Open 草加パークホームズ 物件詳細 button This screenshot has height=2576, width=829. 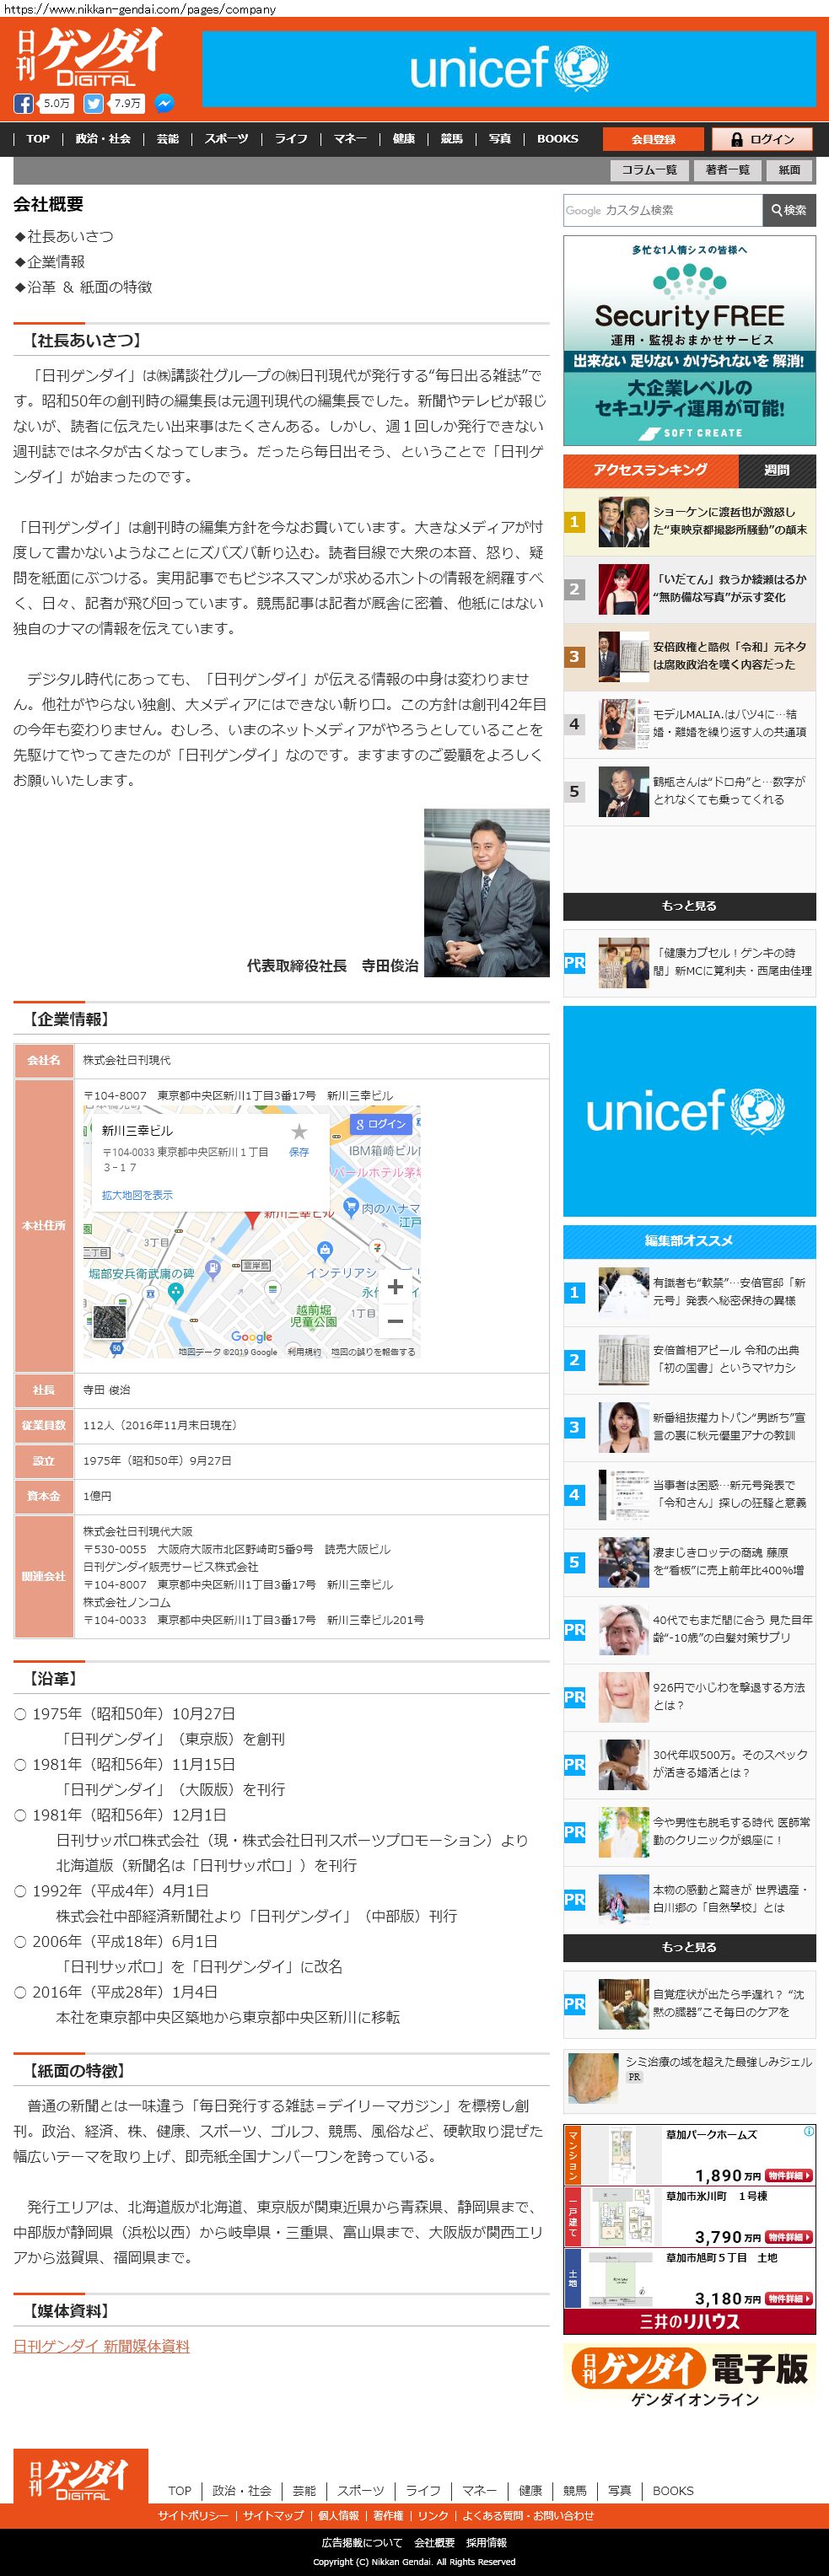click(791, 2176)
